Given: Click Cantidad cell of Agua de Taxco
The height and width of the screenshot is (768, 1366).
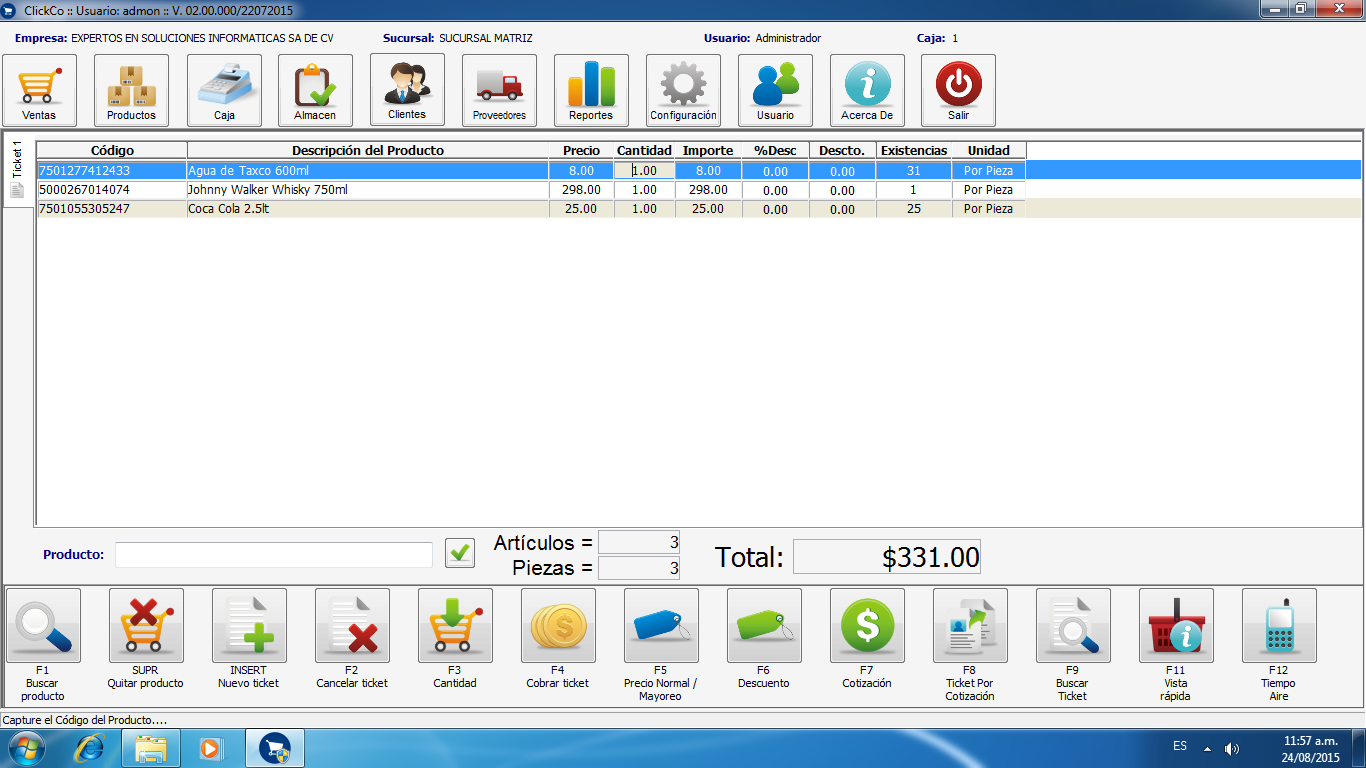Looking at the screenshot, I should 644,171.
